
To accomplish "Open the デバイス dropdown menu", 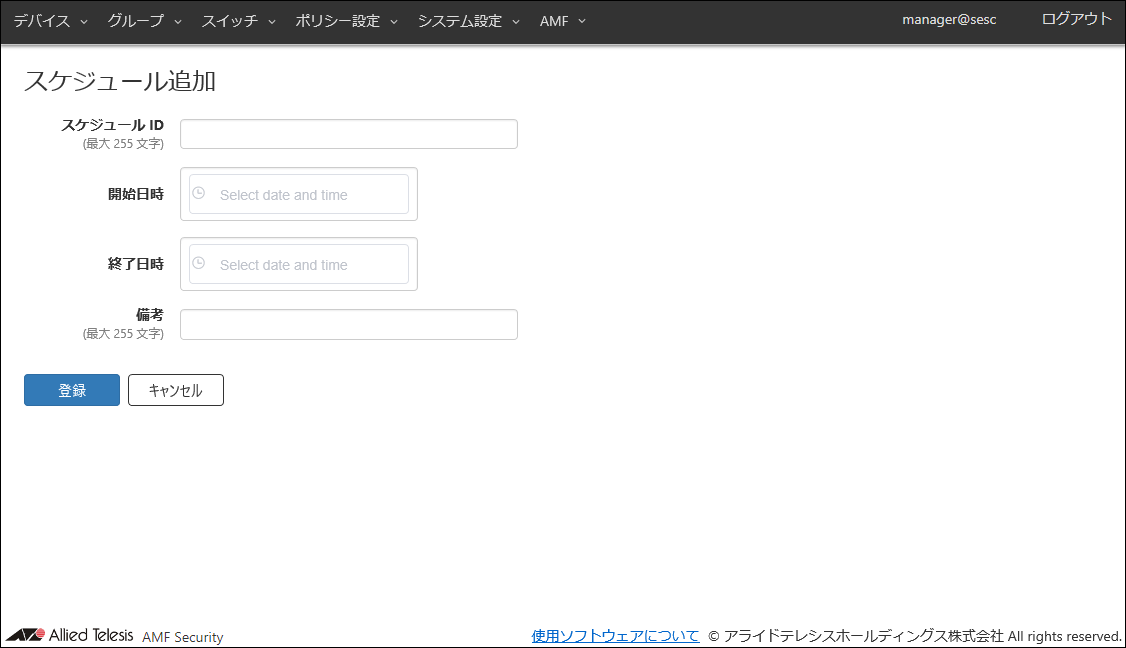I will (x=50, y=21).
